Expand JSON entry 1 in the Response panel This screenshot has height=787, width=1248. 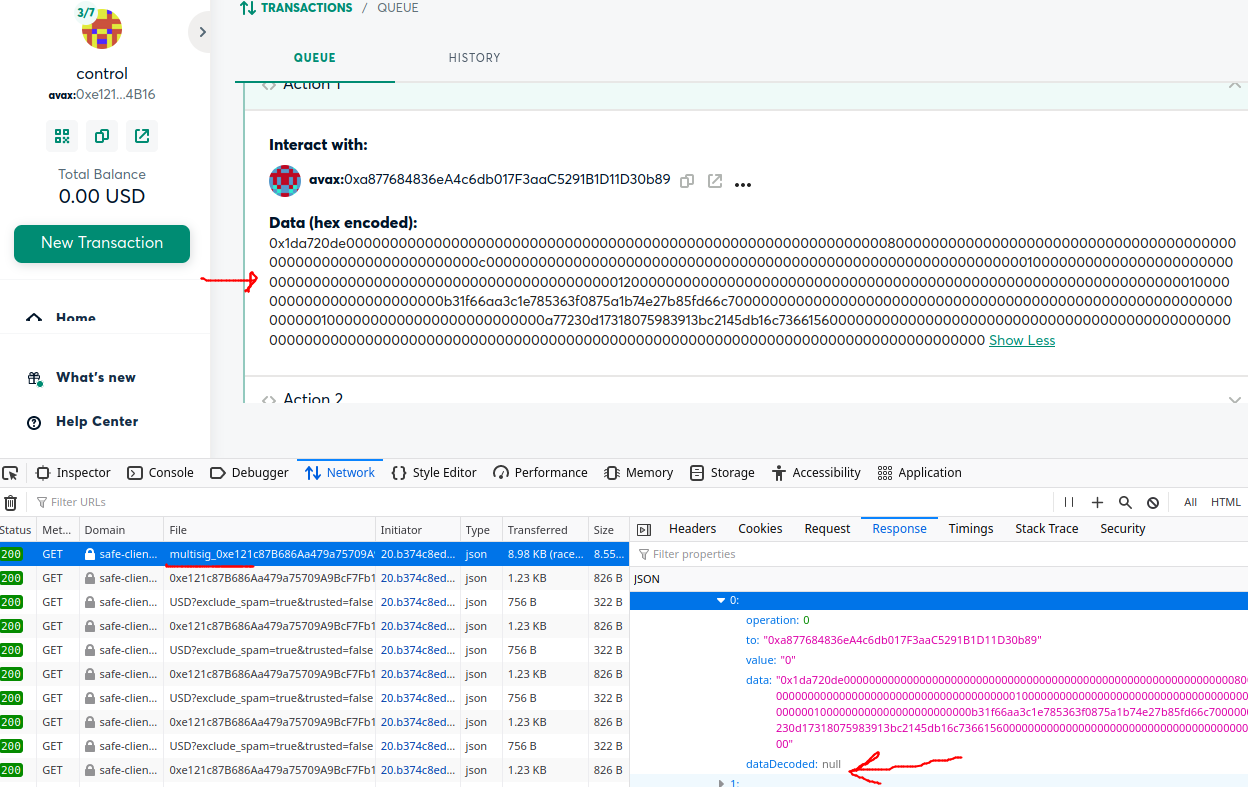point(721,783)
